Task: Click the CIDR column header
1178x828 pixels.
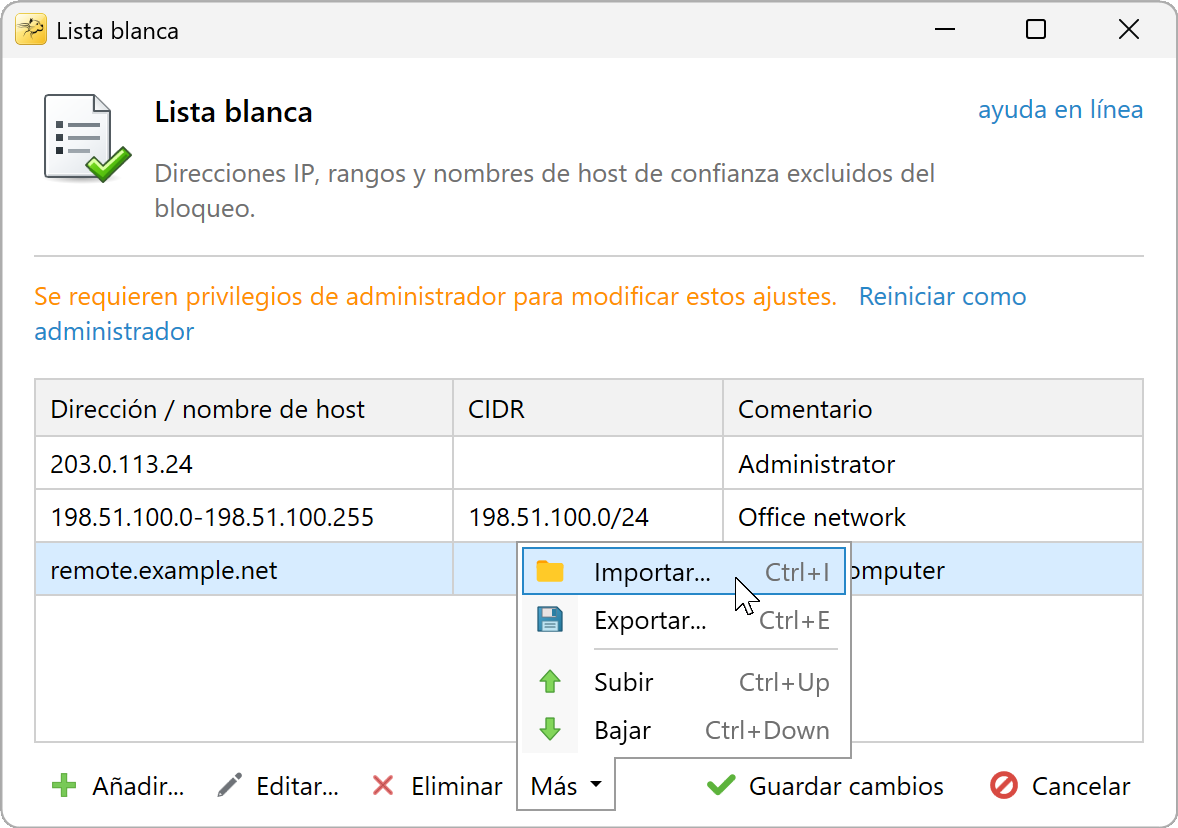Action: (x=587, y=408)
